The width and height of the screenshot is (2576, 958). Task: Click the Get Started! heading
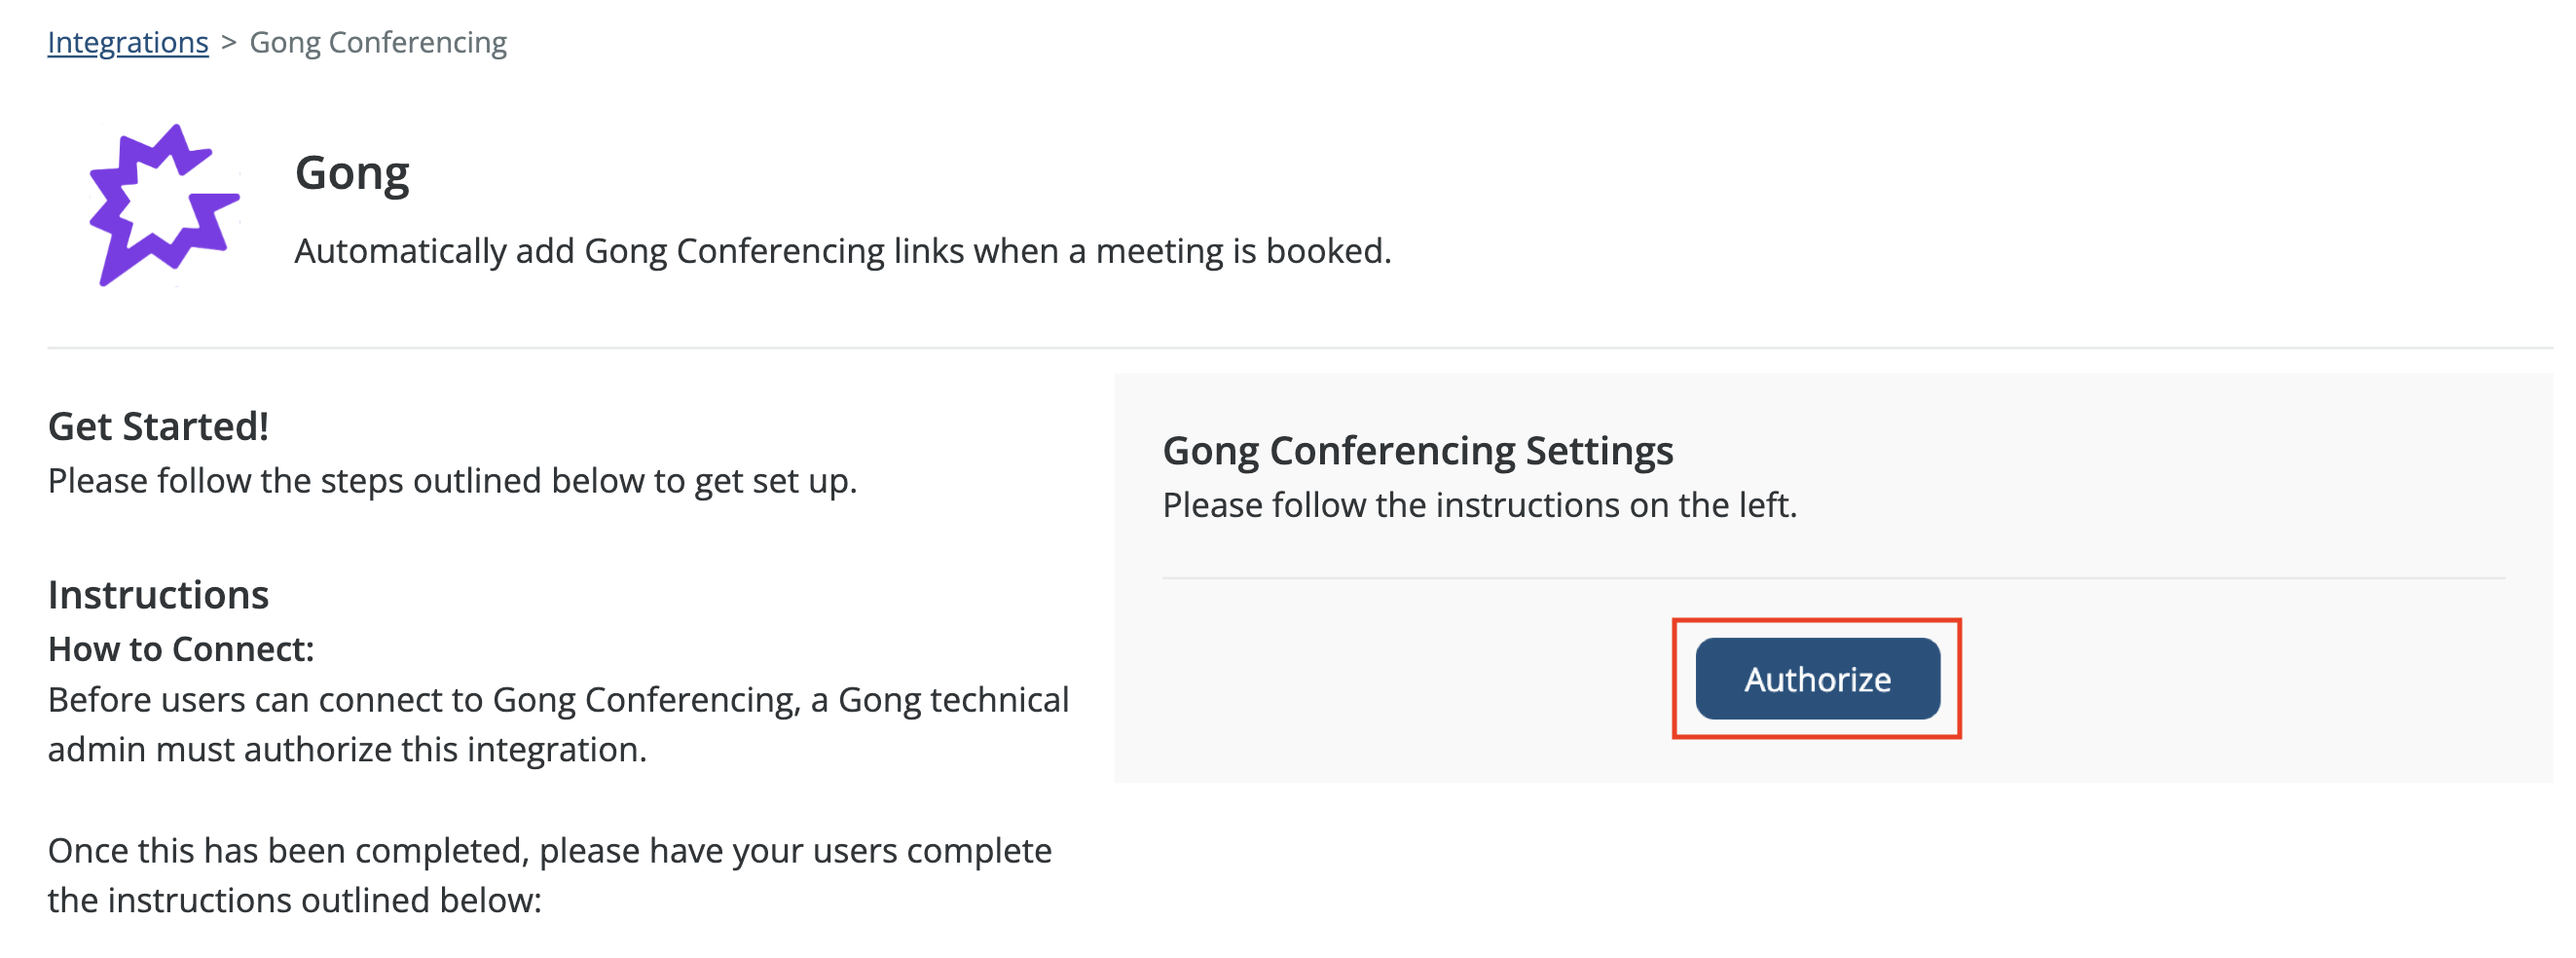(158, 427)
